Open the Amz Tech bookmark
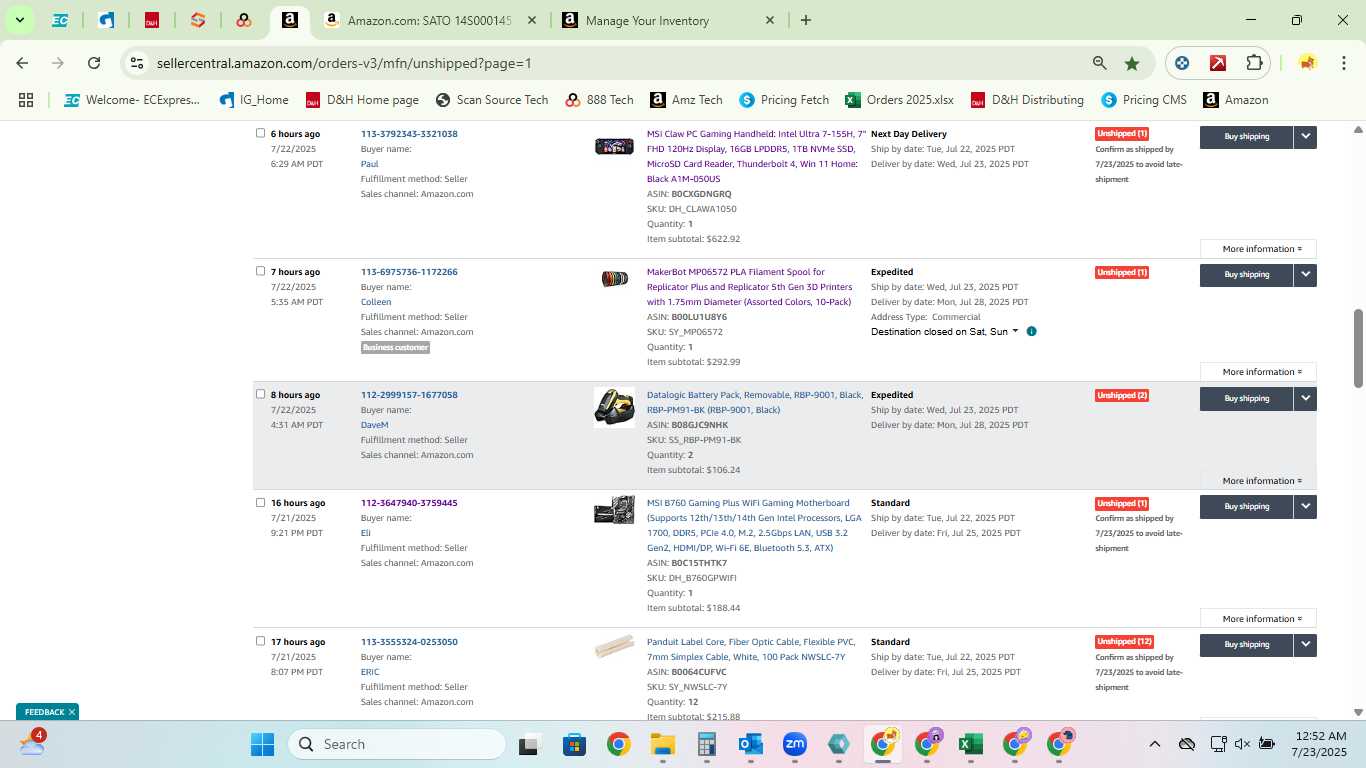1366x768 pixels. pyautogui.click(x=686, y=100)
